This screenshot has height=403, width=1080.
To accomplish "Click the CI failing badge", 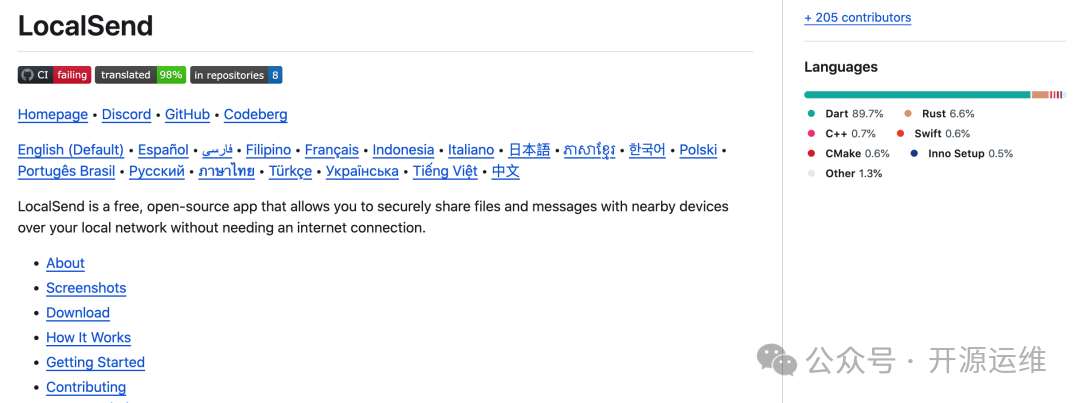I will click(x=54, y=75).
